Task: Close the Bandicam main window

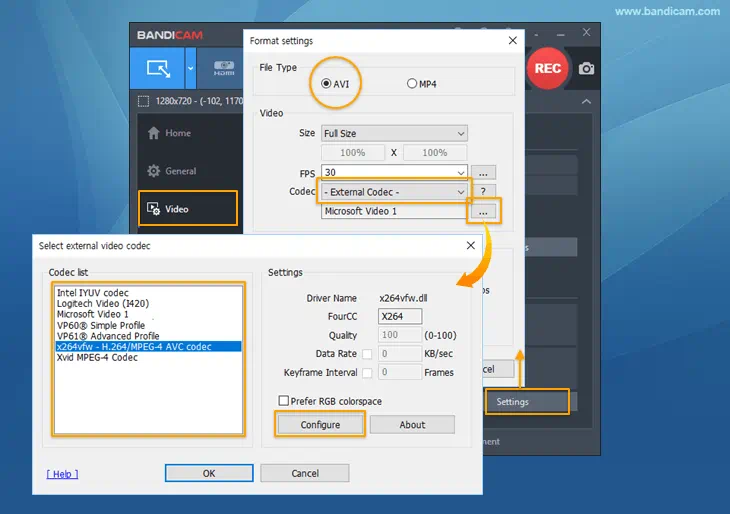Action: 586,32
